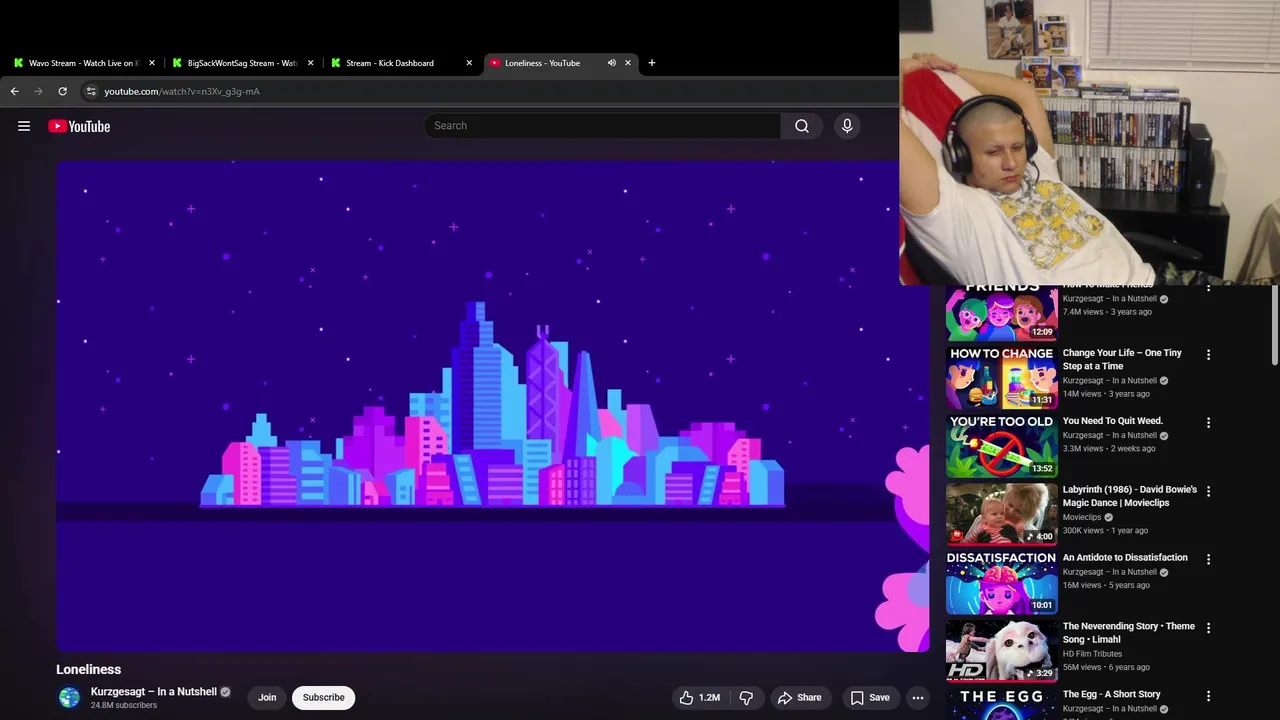
Task: Open more actions ellipsis under video
Action: point(918,698)
